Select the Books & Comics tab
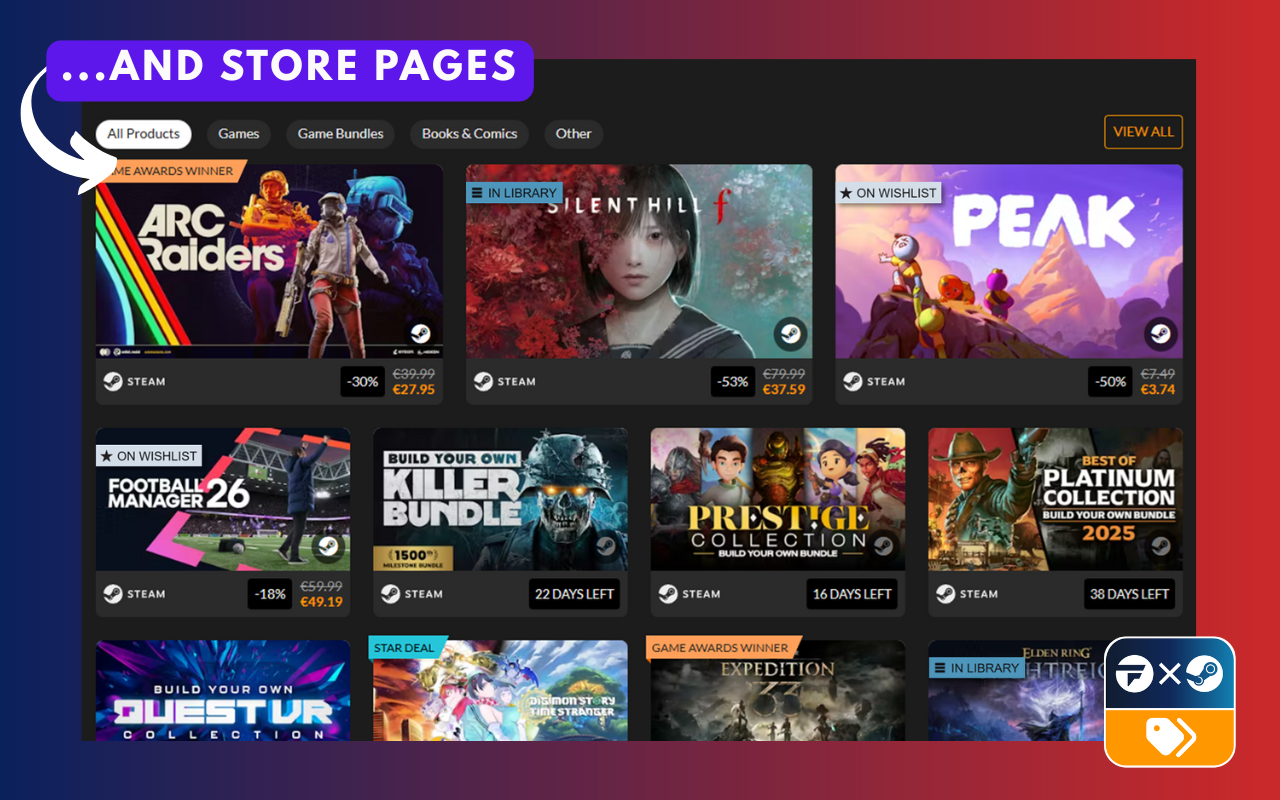The width and height of the screenshot is (1280, 800). coord(469,134)
